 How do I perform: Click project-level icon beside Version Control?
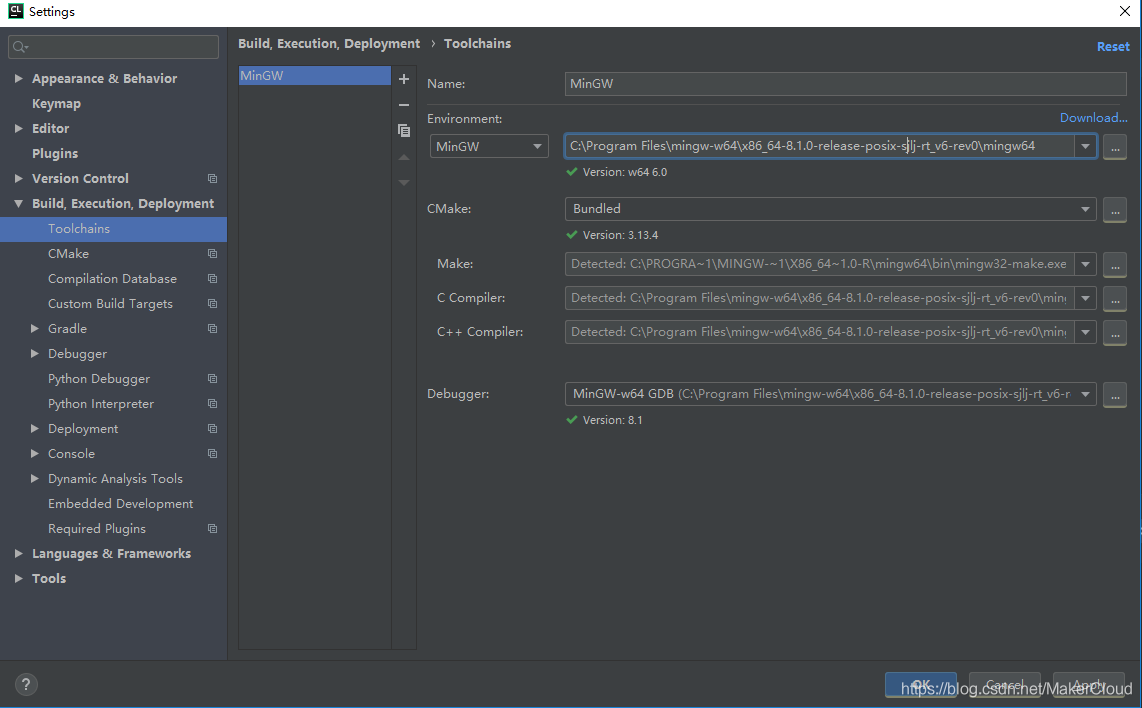[213, 178]
